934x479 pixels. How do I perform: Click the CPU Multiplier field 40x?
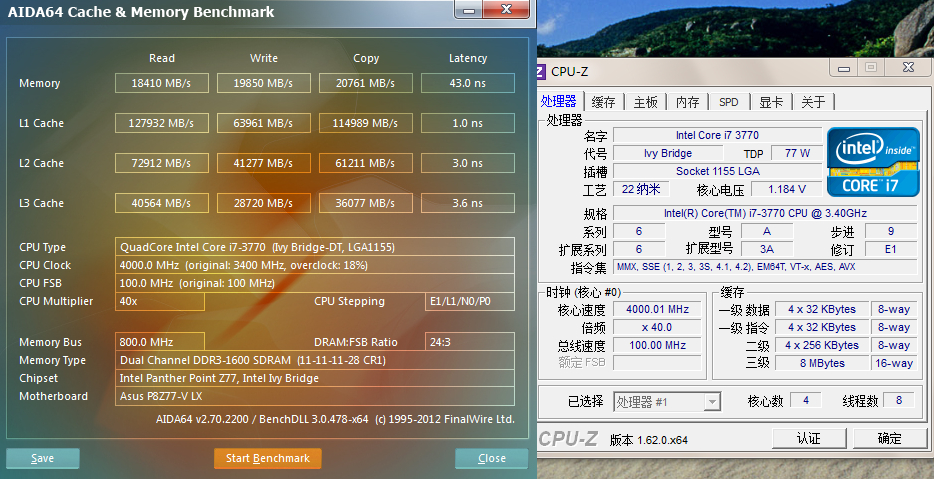click(160, 301)
